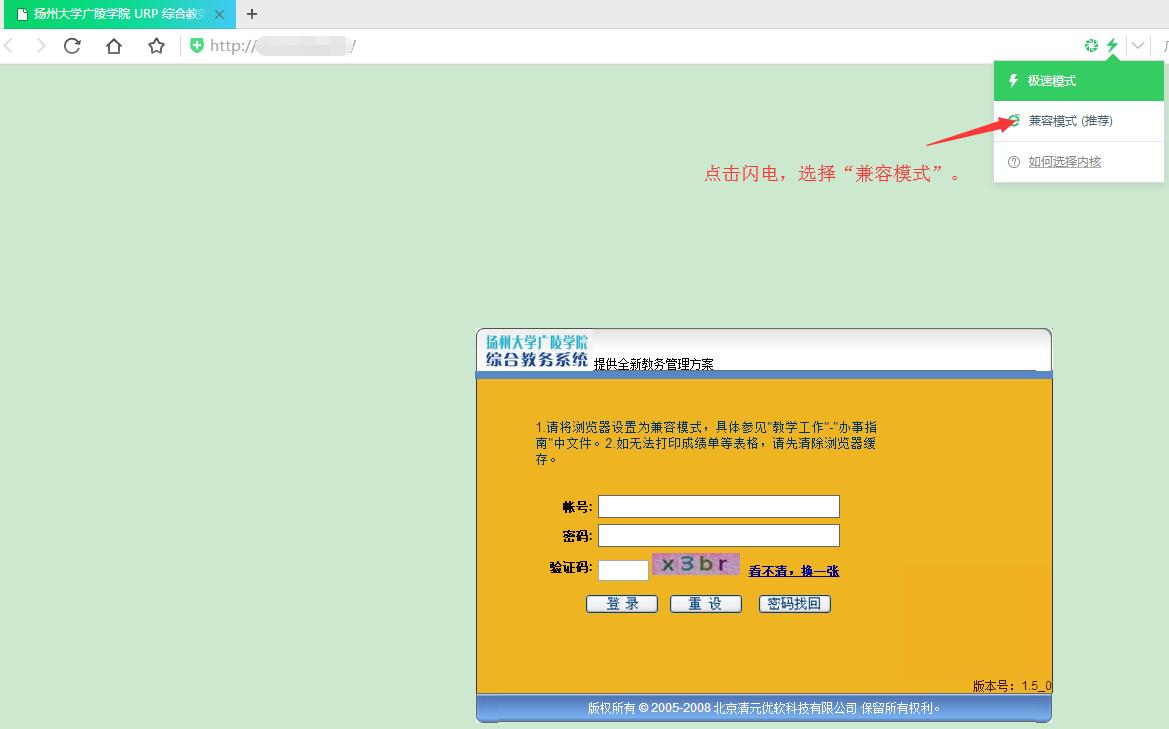Click the 帐号 account input field
This screenshot has height=729, width=1169.
tap(718, 507)
